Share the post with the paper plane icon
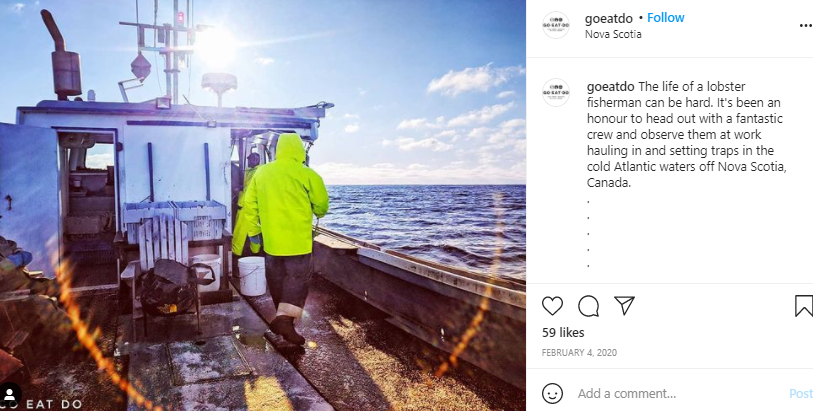Image resolution: width=813 pixels, height=411 pixels. 624,306
